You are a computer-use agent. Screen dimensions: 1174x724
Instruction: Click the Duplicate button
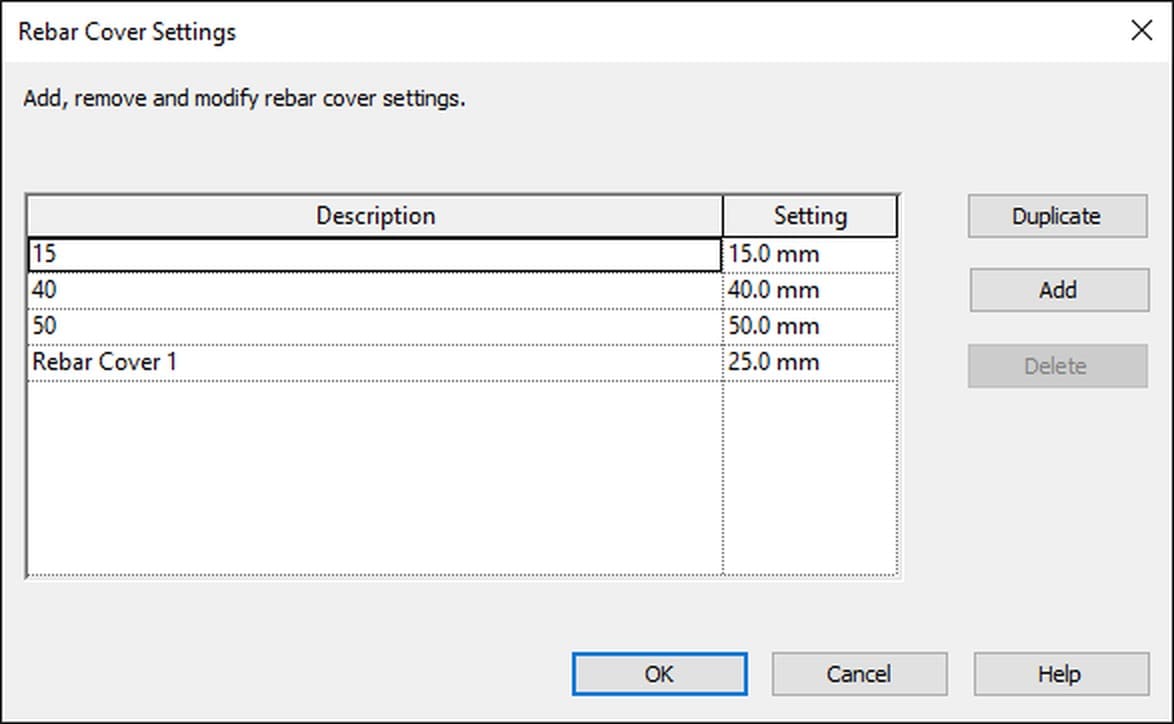[1057, 216]
